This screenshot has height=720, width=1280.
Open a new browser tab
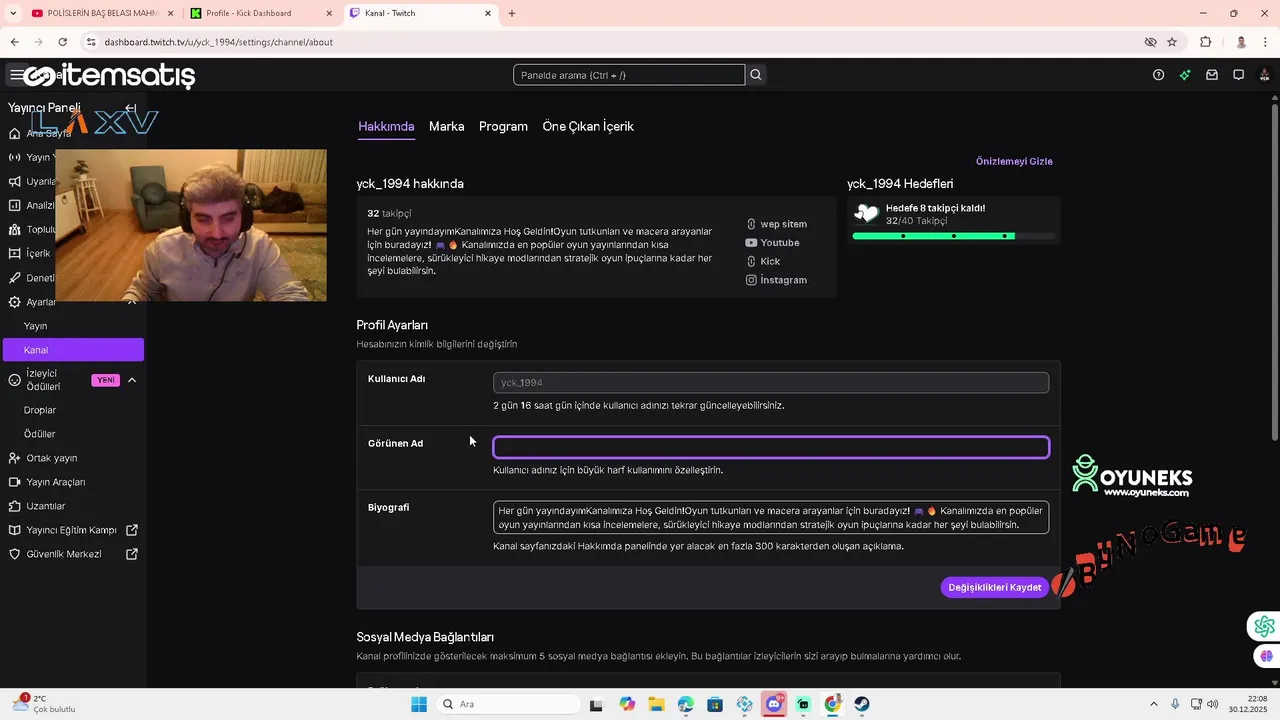512,13
